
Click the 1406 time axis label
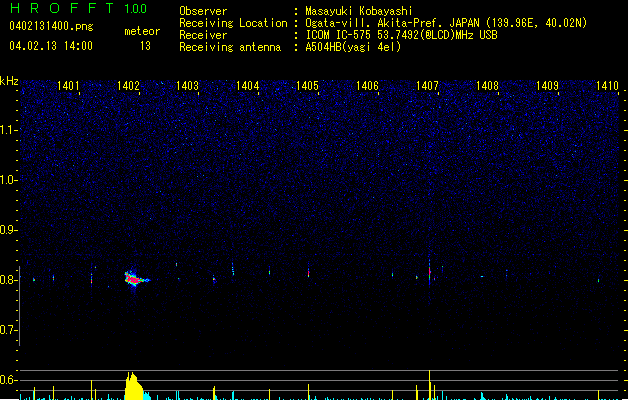[367, 86]
